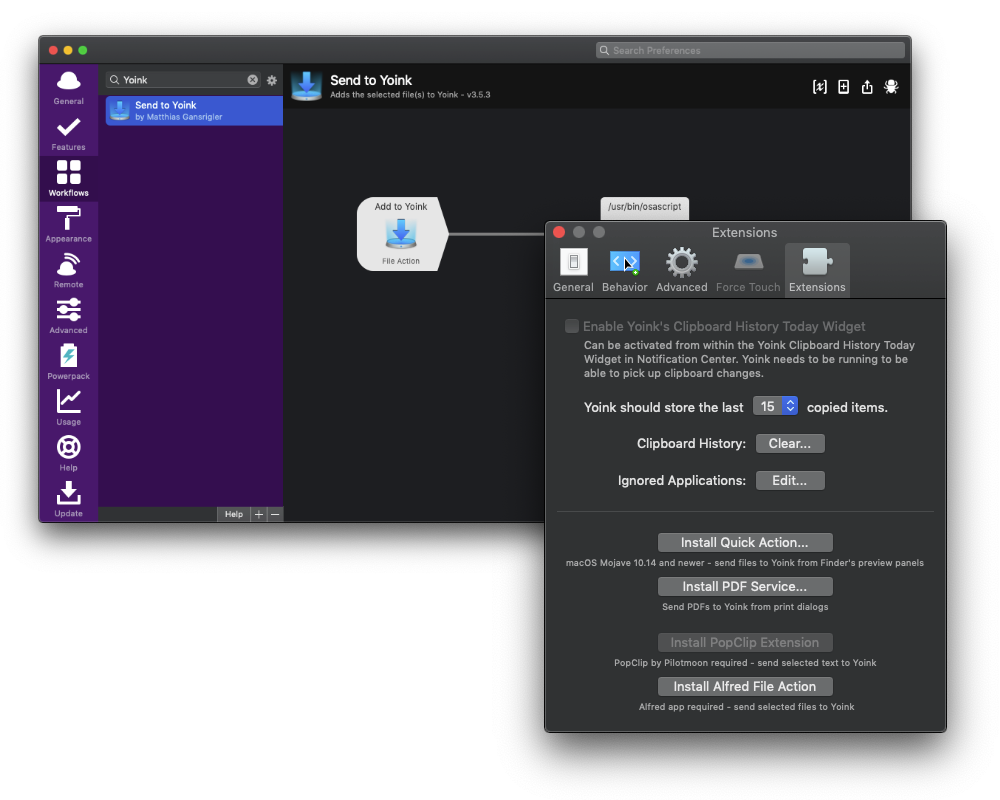Remove selected workflow with minus button

pyautogui.click(x=275, y=514)
